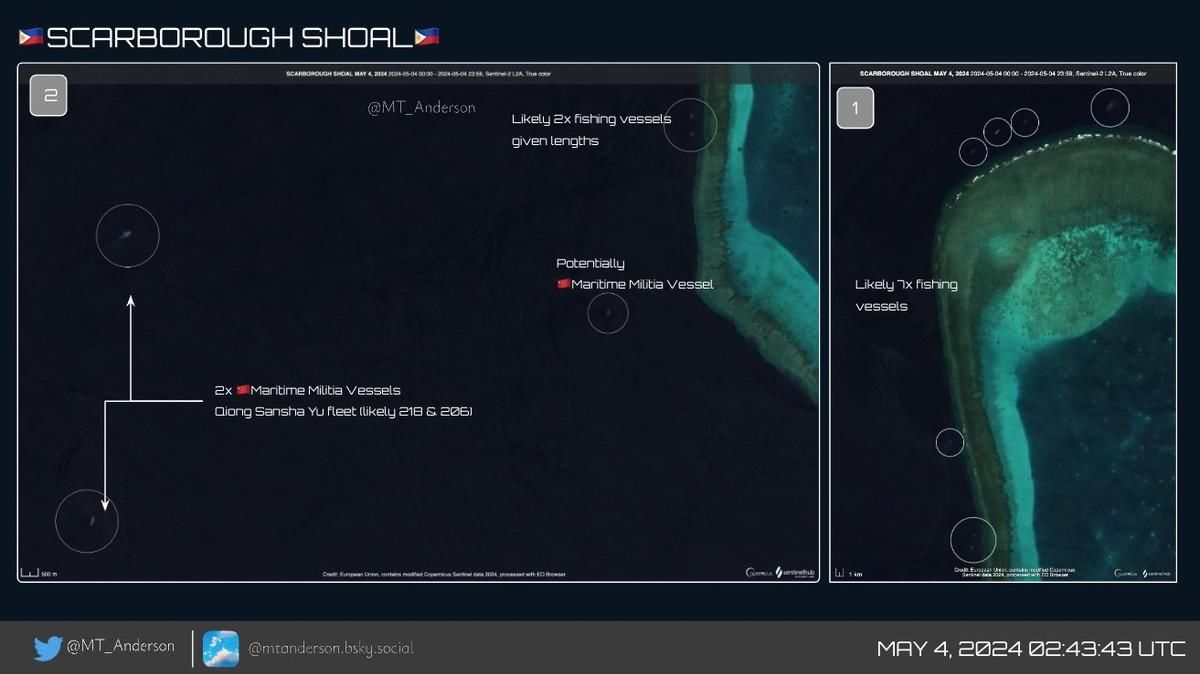Click the circle marking 2x fishing vessels

pos(691,124)
